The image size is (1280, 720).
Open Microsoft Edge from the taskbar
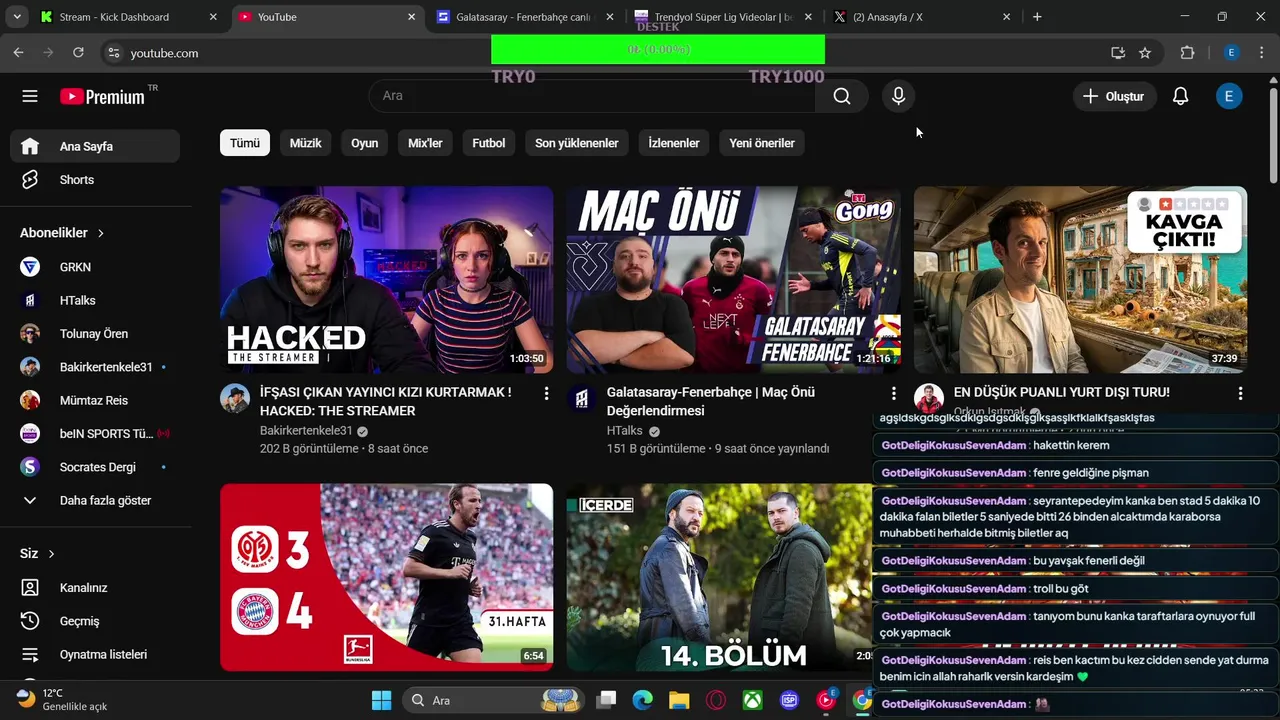pos(642,700)
